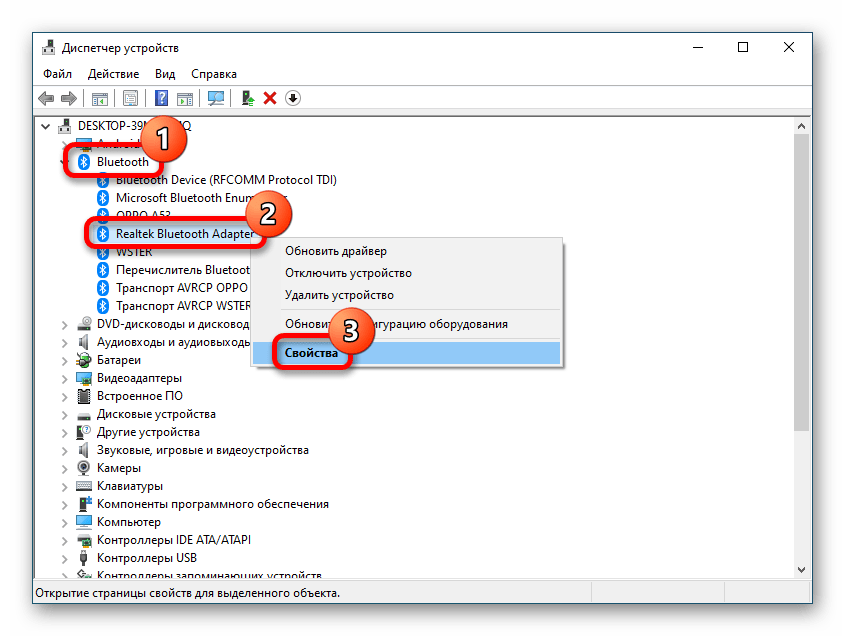Expand the Клавиатуры category arrow

point(66,486)
